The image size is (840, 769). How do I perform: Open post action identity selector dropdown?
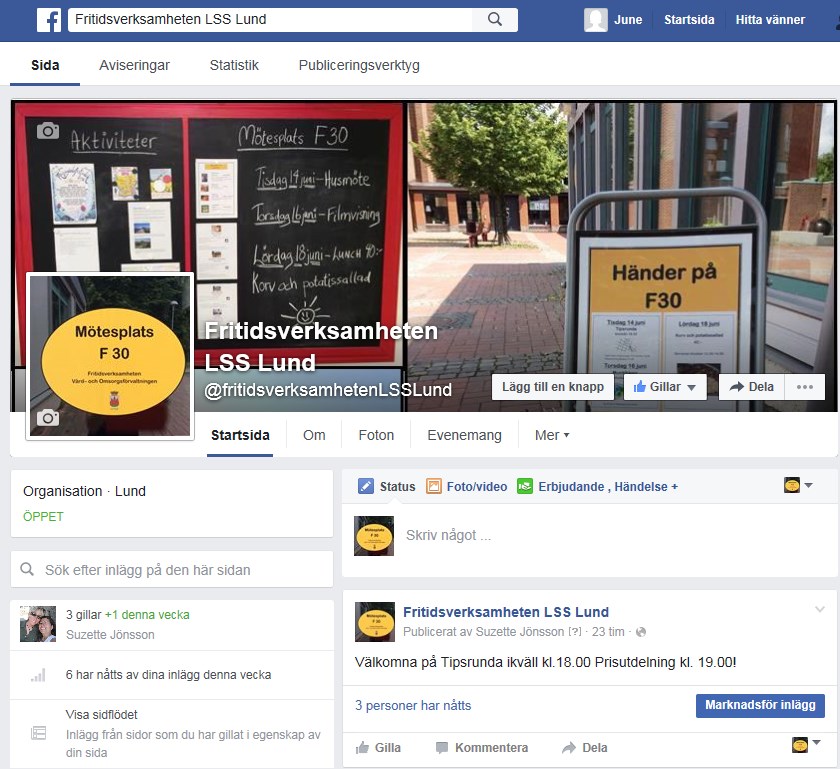tap(806, 744)
